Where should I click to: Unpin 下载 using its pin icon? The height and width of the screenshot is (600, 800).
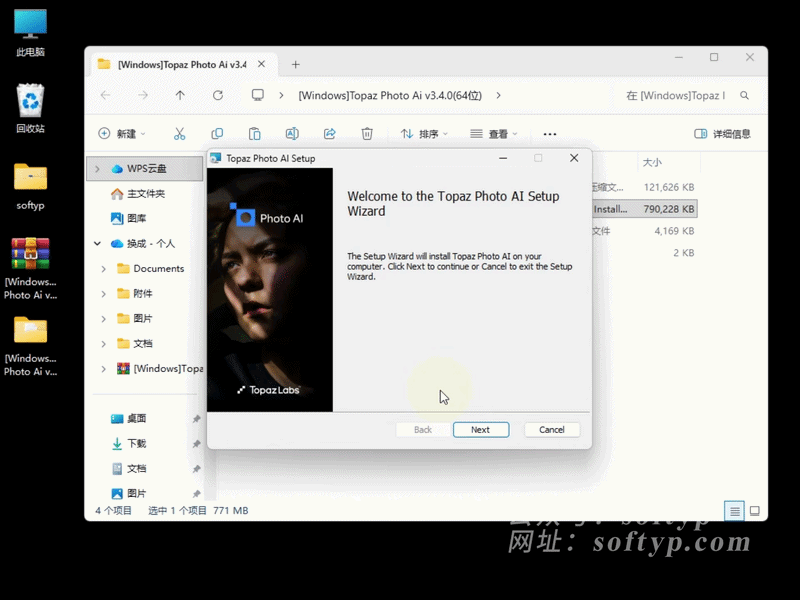[196, 444]
